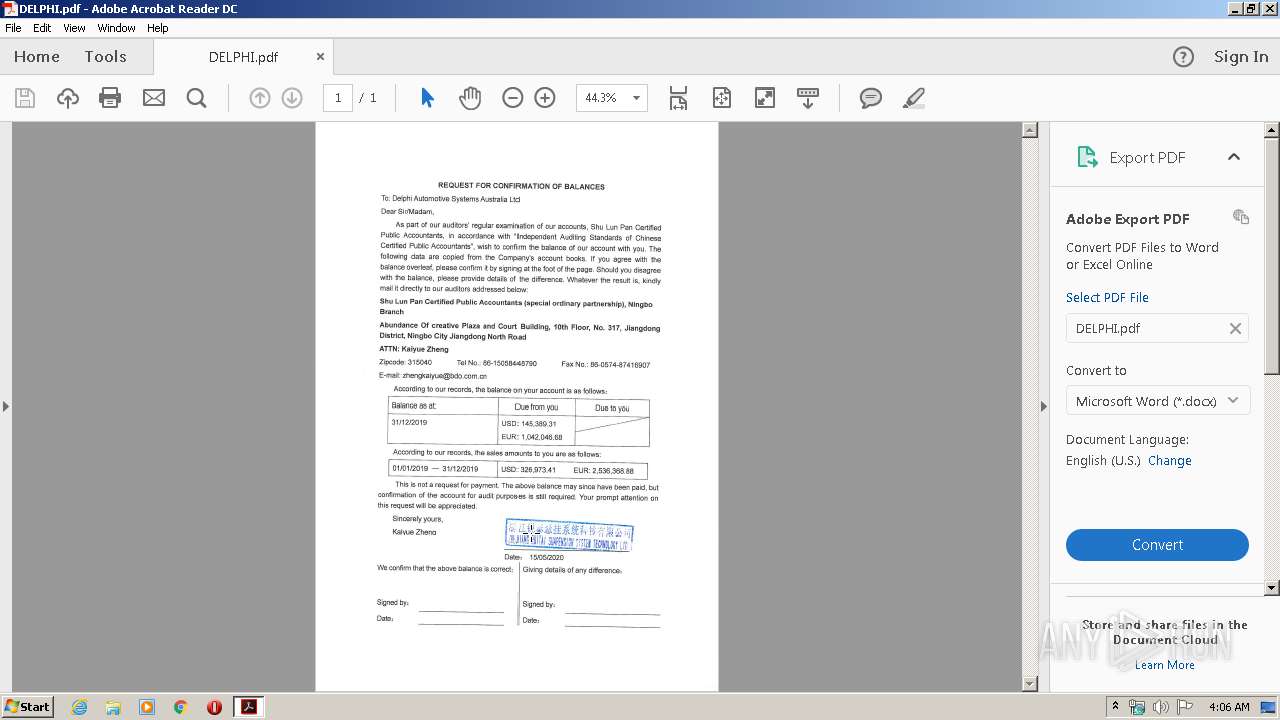Click the right panel scrollbar up arrow
This screenshot has height=720, width=1280.
[x=1272, y=130]
